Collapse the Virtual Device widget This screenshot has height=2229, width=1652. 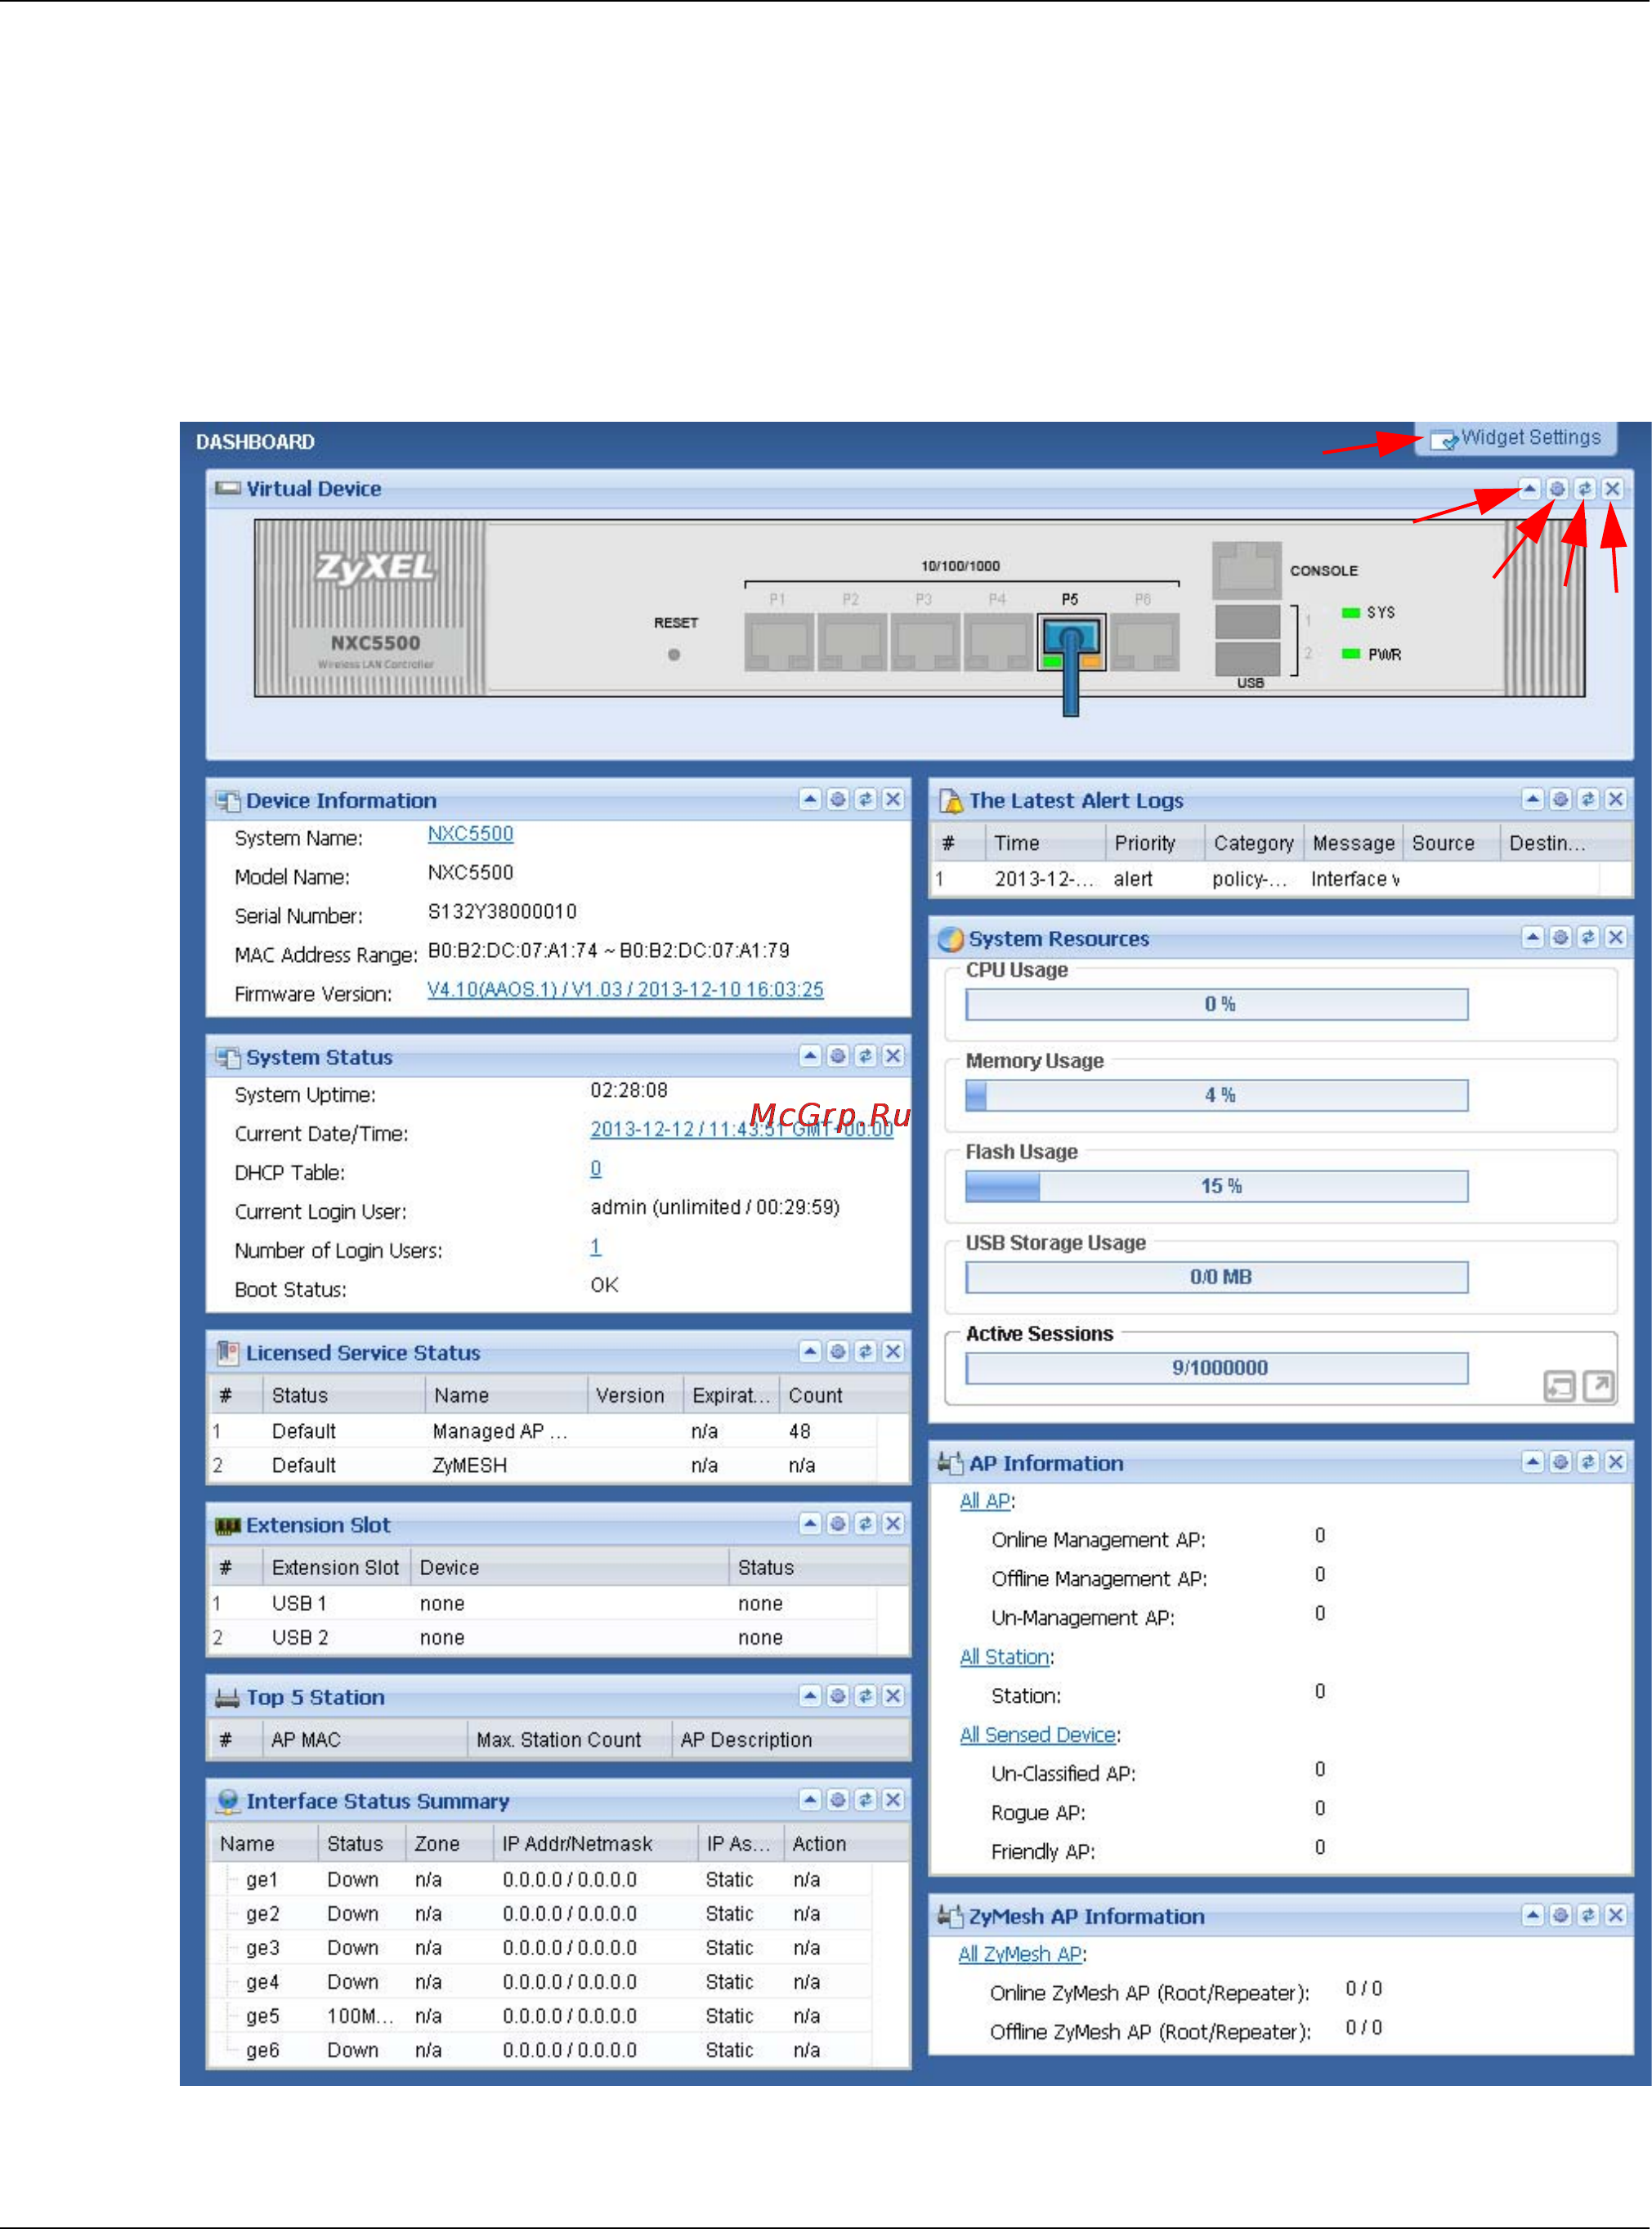[1530, 489]
